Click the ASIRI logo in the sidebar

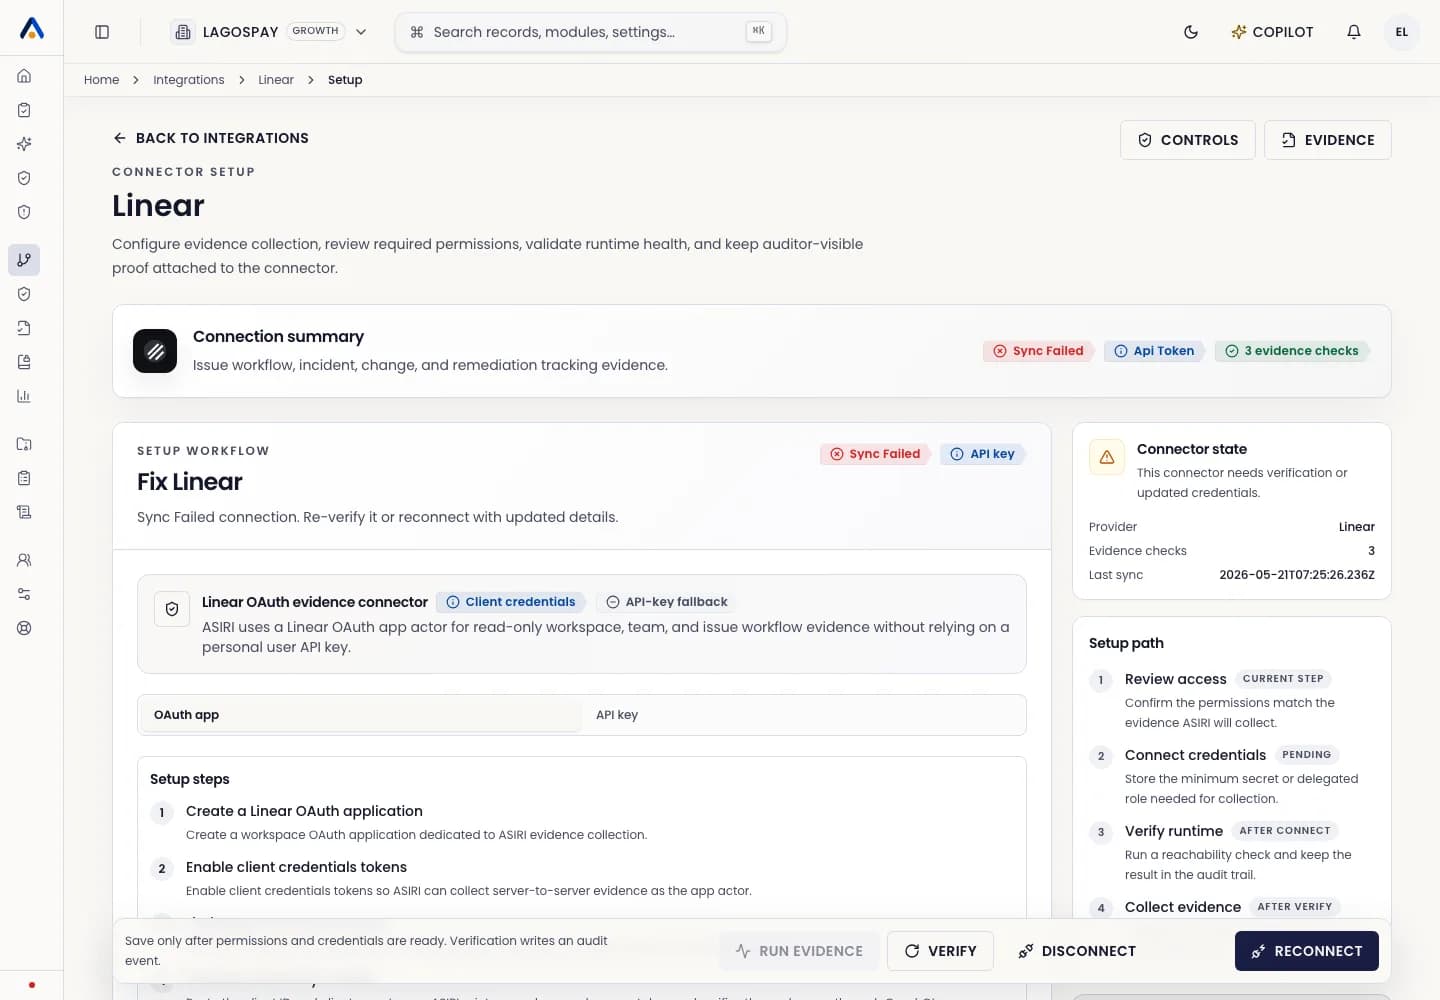point(32,29)
